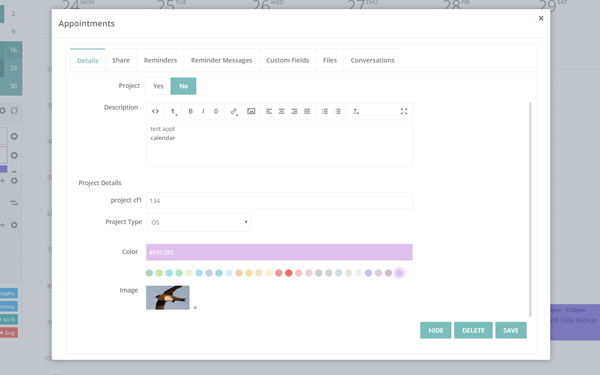Open paragraph format dropdown in editor
This screenshot has height=375, width=600.
click(x=173, y=111)
